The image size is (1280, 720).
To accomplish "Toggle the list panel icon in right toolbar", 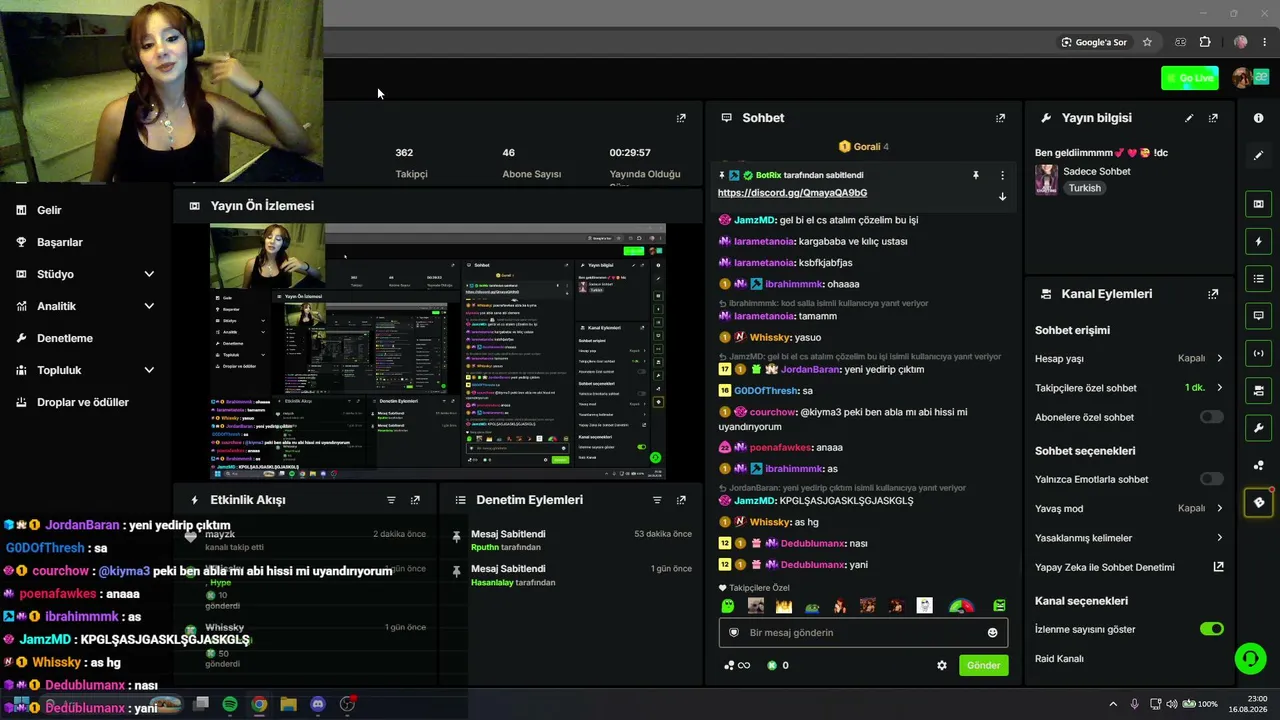I will 1258,278.
